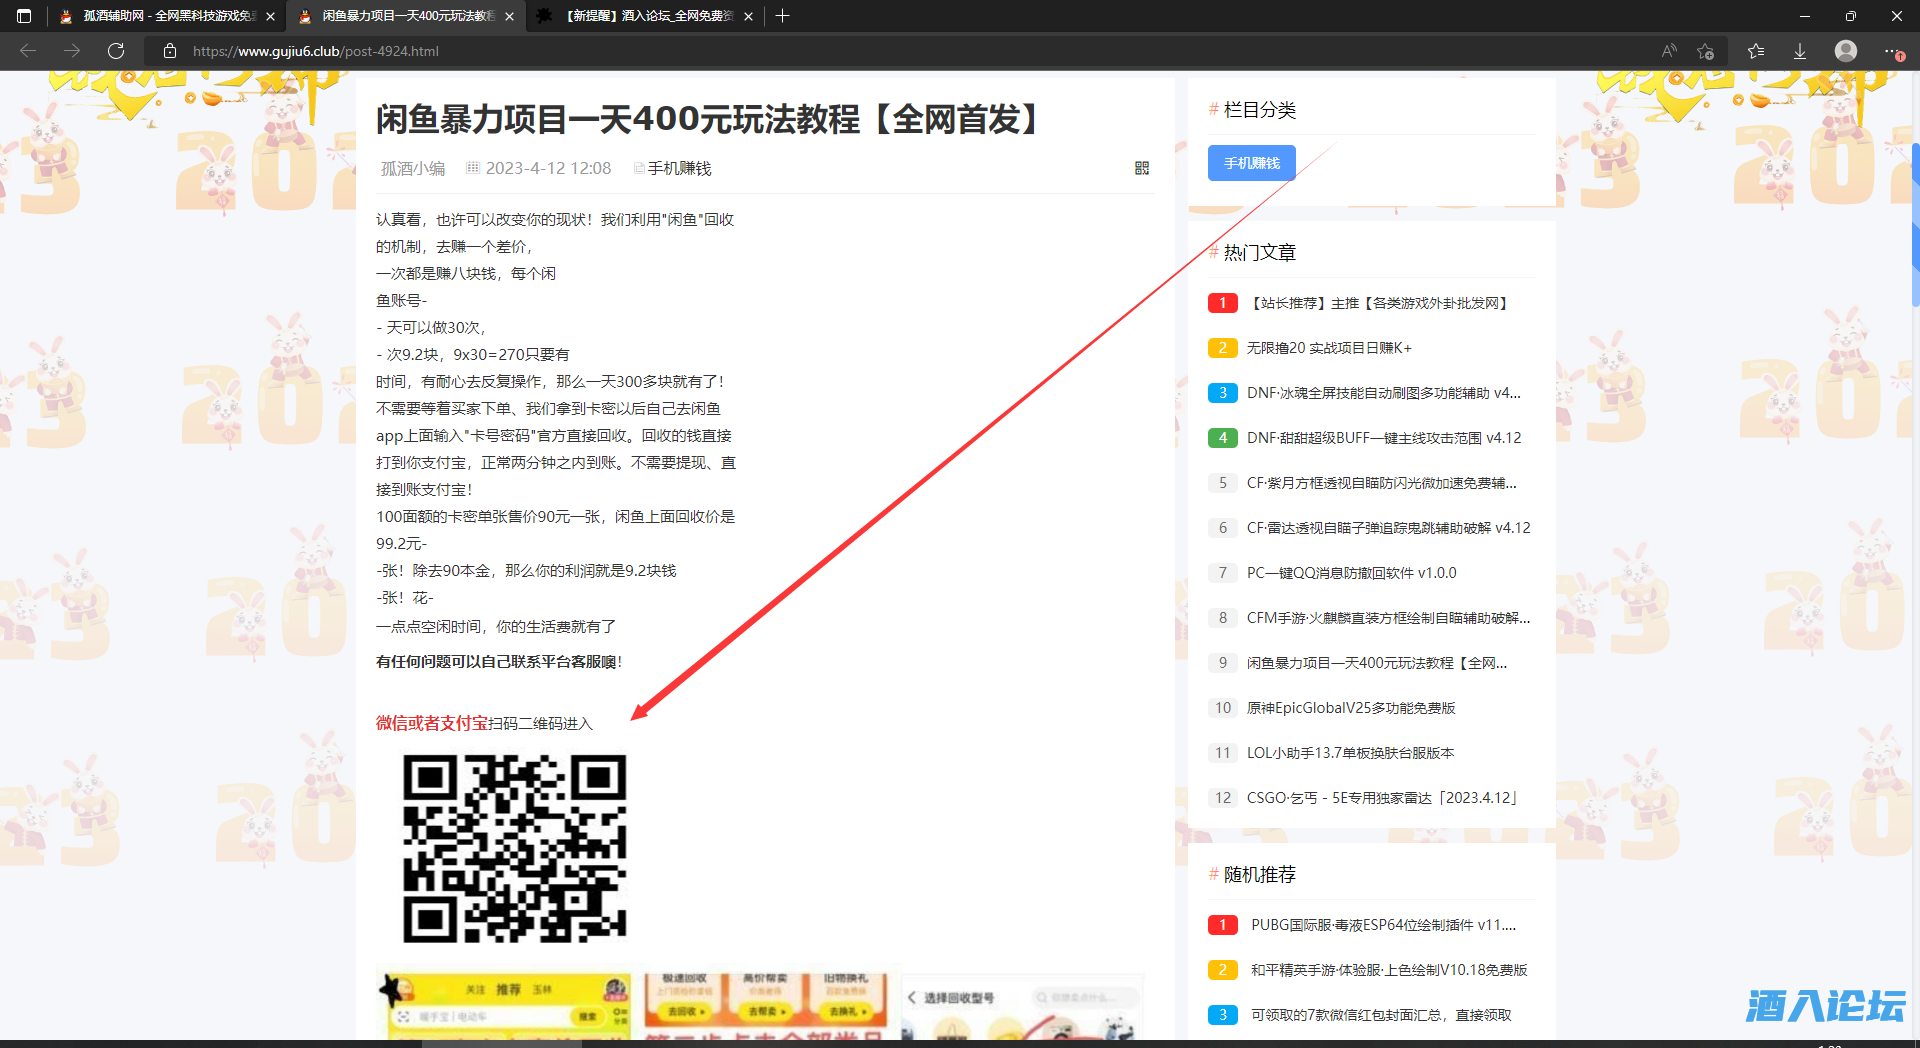Image resolution: width=1920 pixels, height=1048 pixels.
Task: Click the 热门文章 section heading
Action: (1259, 253)
